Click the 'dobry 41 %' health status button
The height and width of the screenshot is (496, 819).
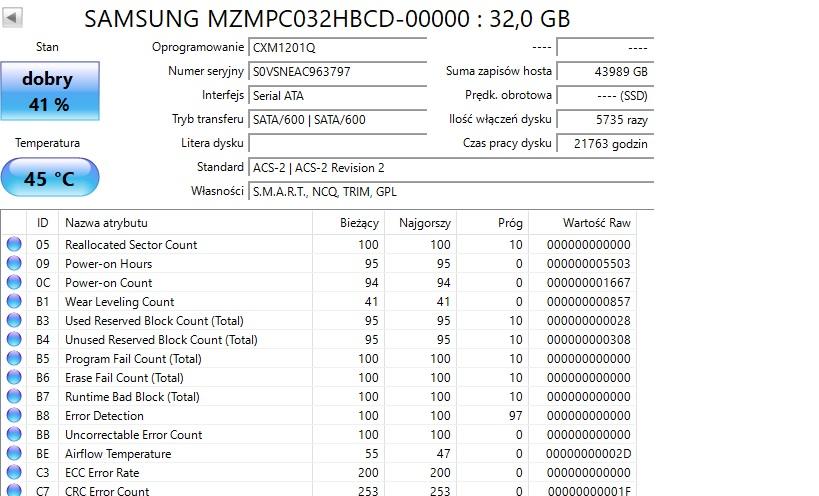[49, 92]
